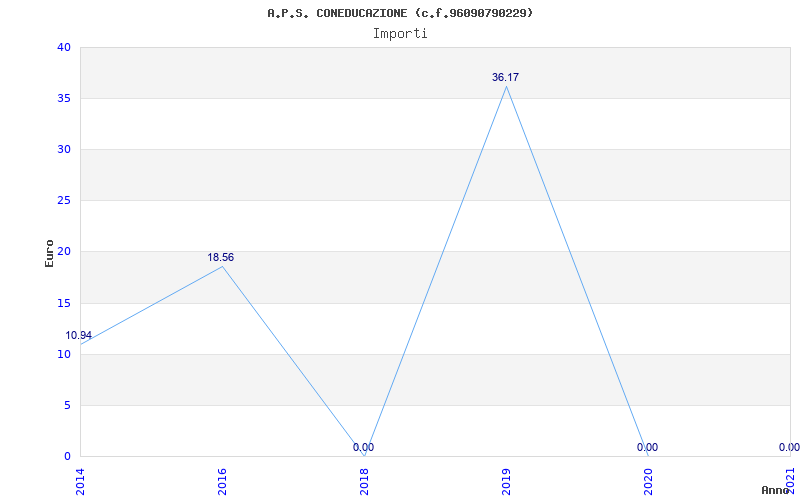Click the 25 y-axis tick label
Image resolution: width=800 pixels, height=500 pixels.
pyautogui.click(x=64, y=201)
